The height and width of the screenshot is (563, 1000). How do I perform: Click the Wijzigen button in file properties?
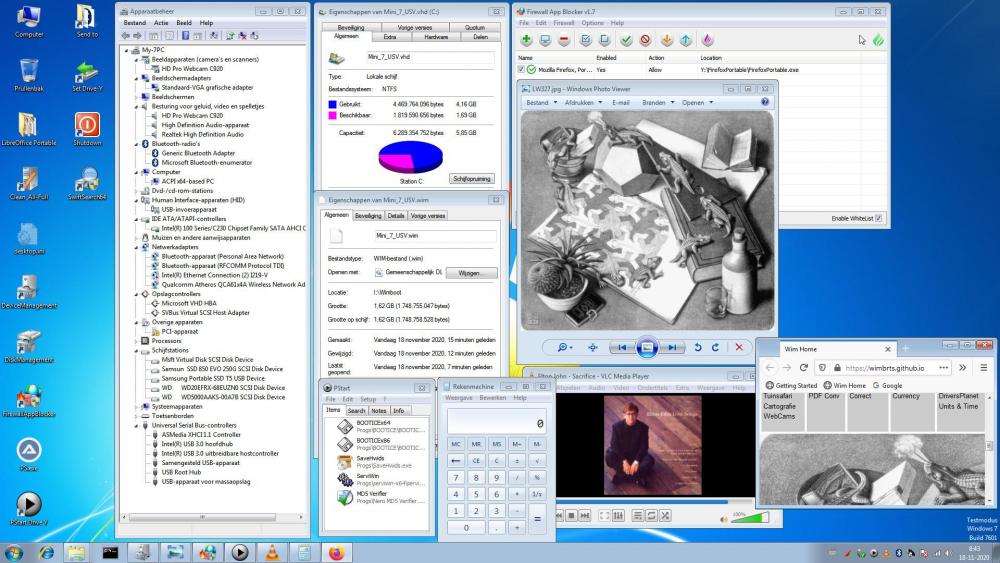pos(470,272)
